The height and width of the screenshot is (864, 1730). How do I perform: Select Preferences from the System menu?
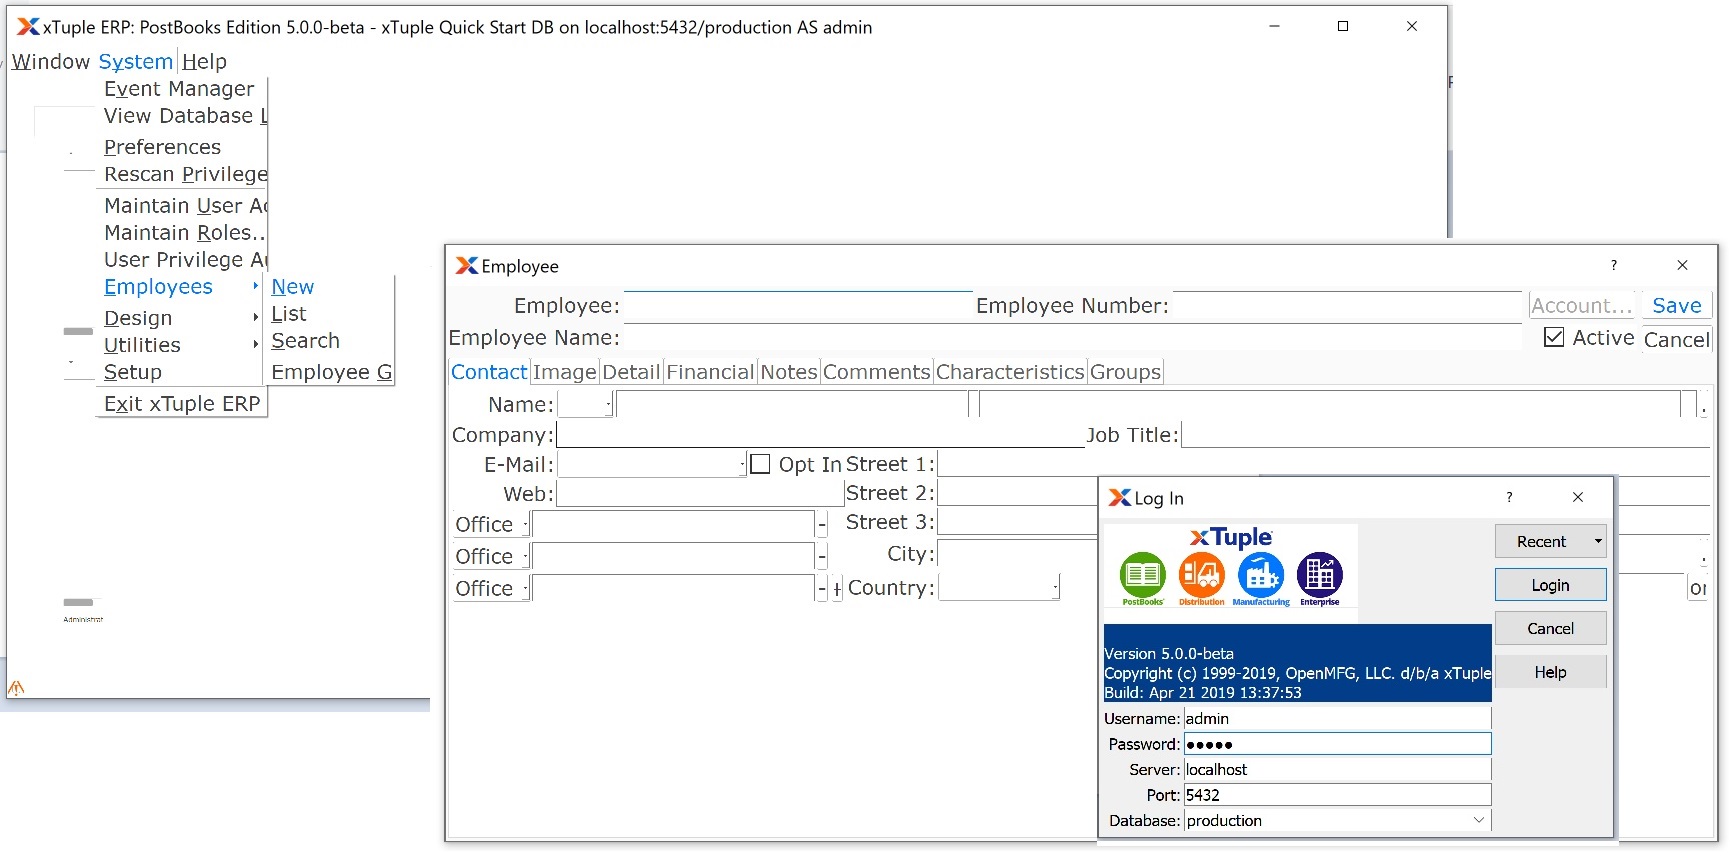tap(162, 147)
